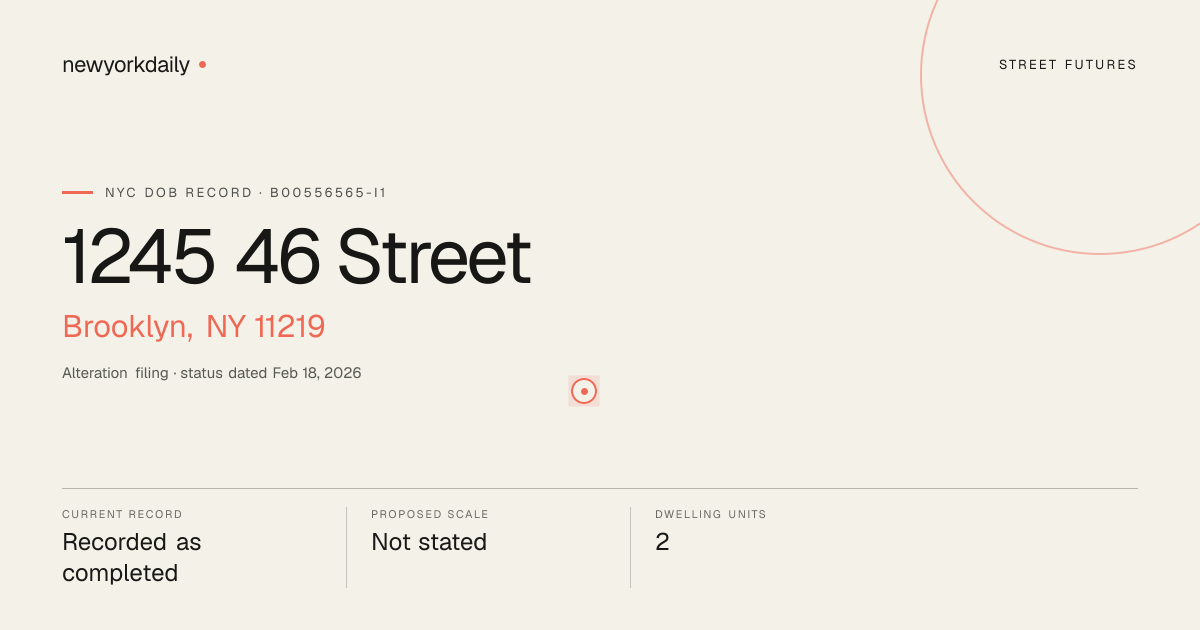This screenshot has width=1200, height=630.
Task: Click the dwelling units value 2
Action: pyautogui.click(x=662, y=542)
